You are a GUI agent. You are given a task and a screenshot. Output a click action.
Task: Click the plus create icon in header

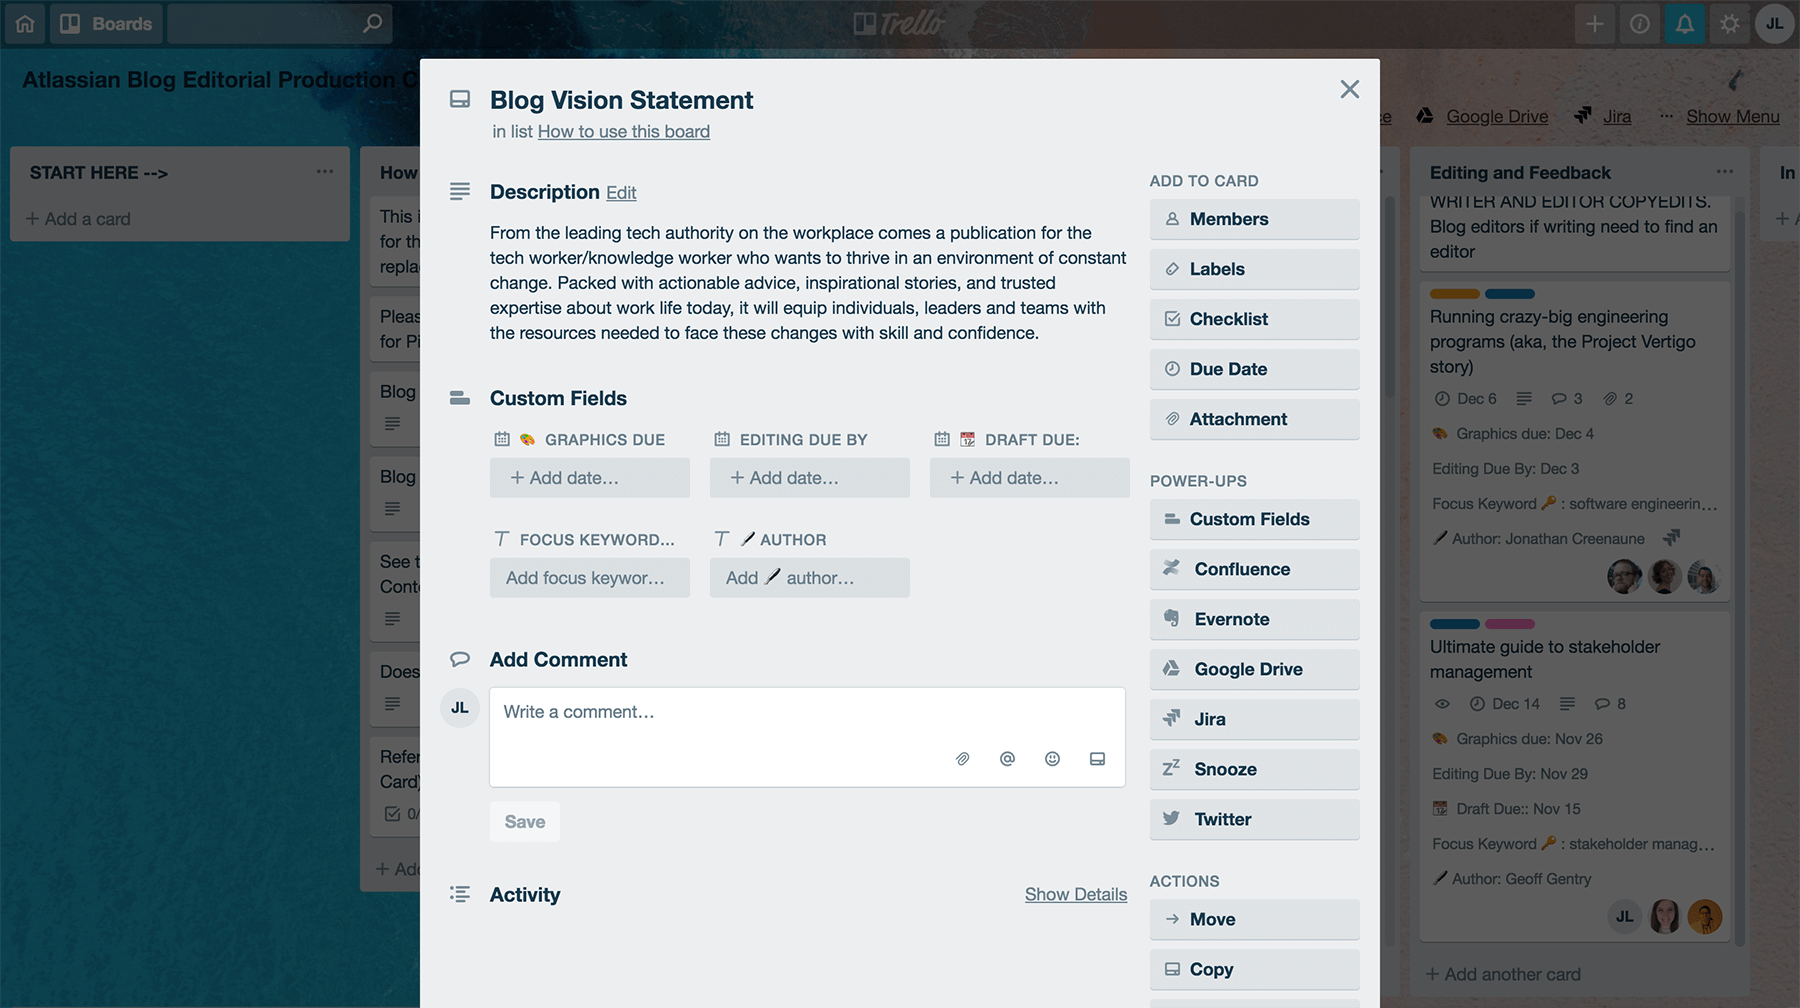point(1595,24)
